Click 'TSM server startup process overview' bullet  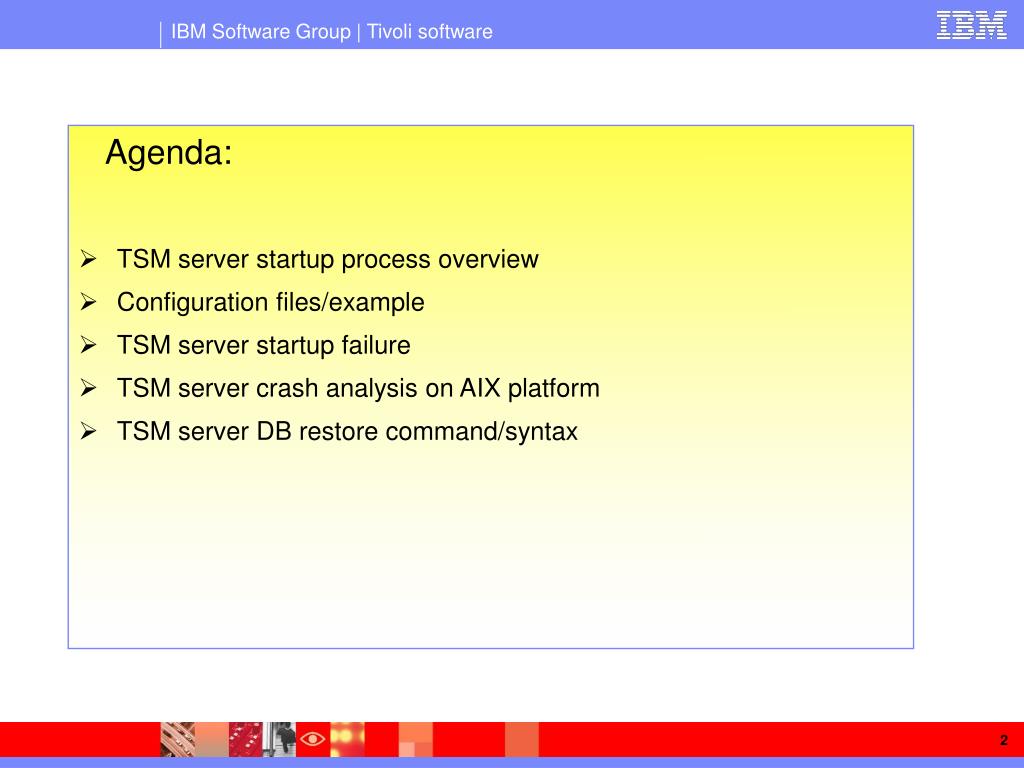pos(327,259)
